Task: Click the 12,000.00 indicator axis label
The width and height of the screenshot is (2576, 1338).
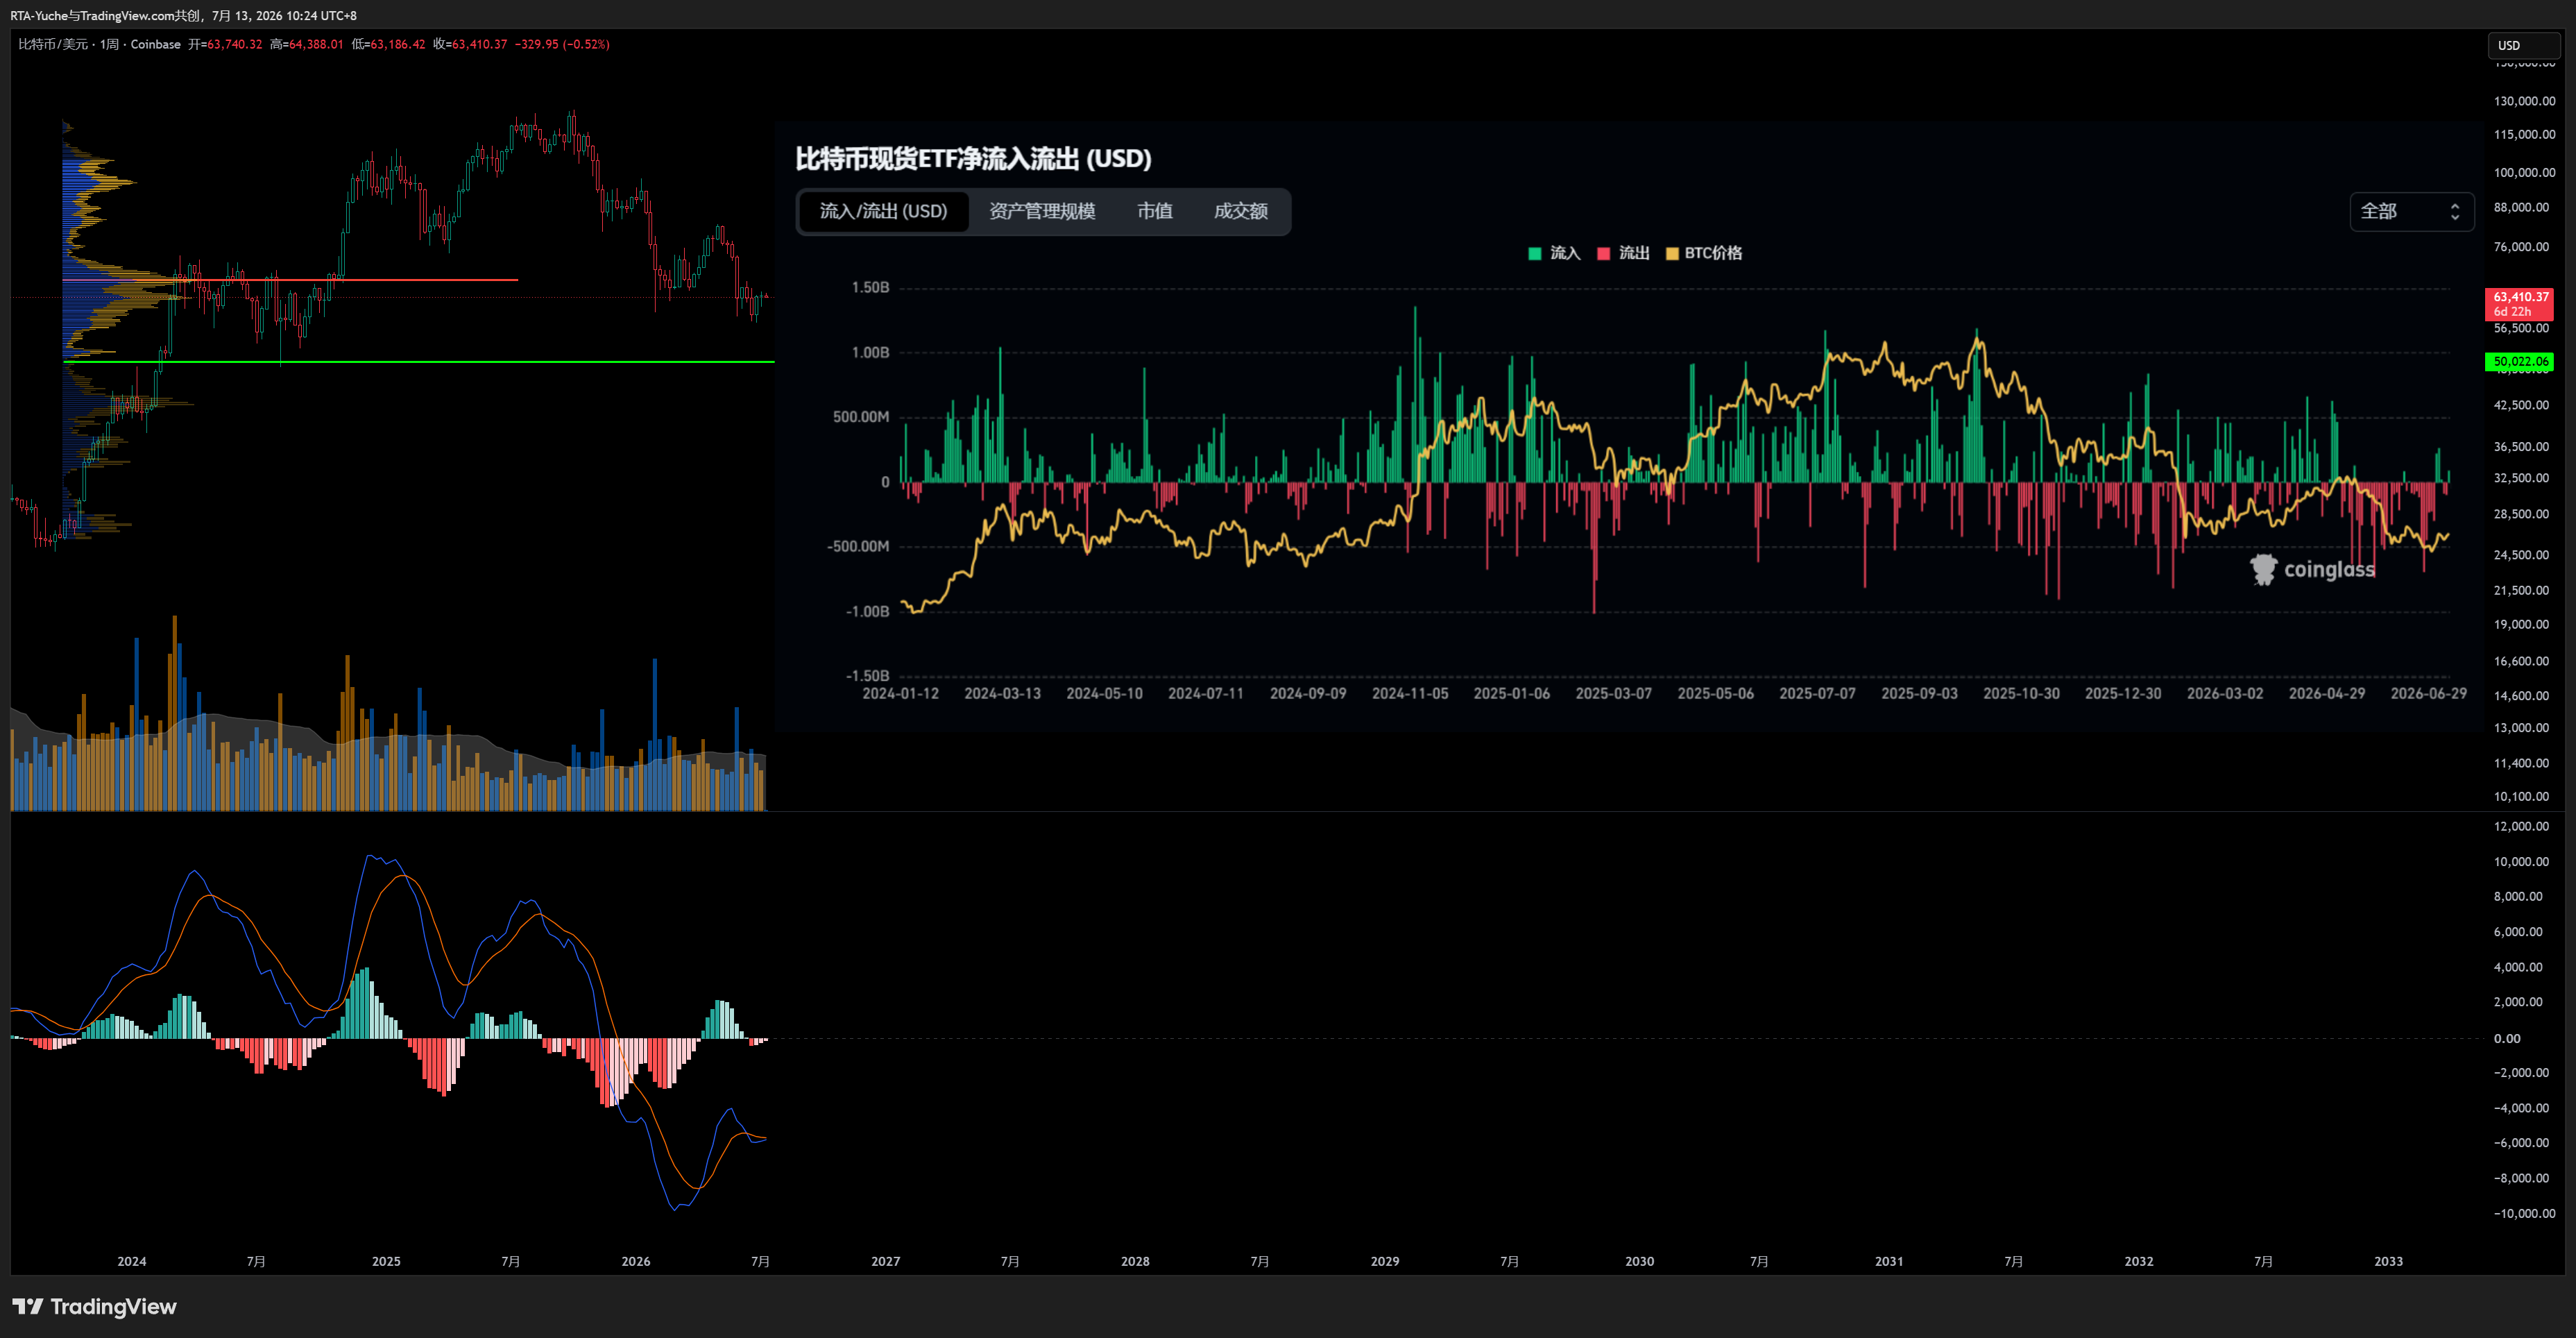Action: (2521, 826)
